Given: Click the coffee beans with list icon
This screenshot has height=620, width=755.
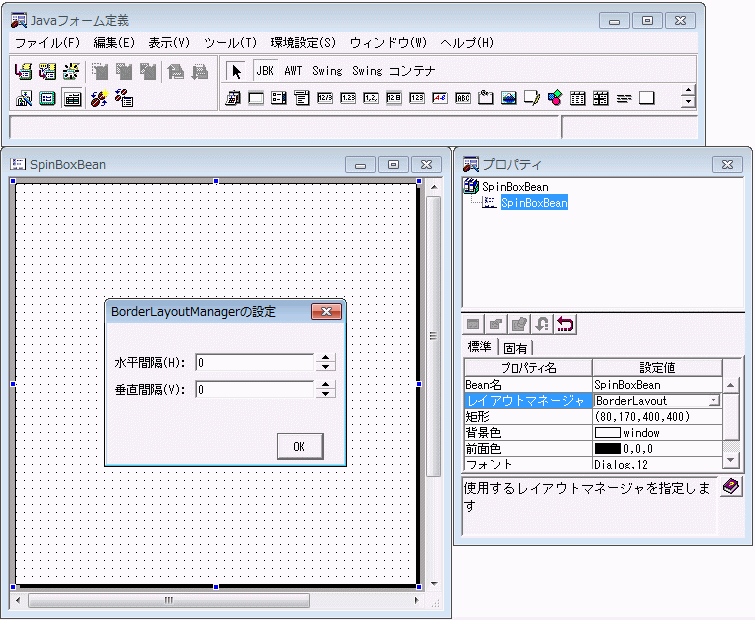Looking at the screenshot, I should coord(124,99).
